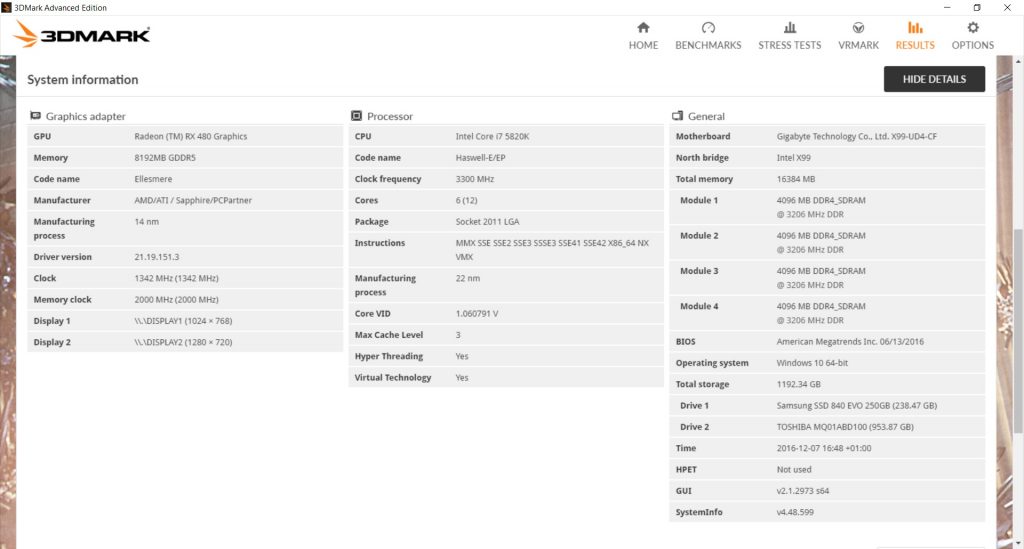1024x549 pixels.
Task: Select the HPET Not used value
Action: tap(793, 469)
